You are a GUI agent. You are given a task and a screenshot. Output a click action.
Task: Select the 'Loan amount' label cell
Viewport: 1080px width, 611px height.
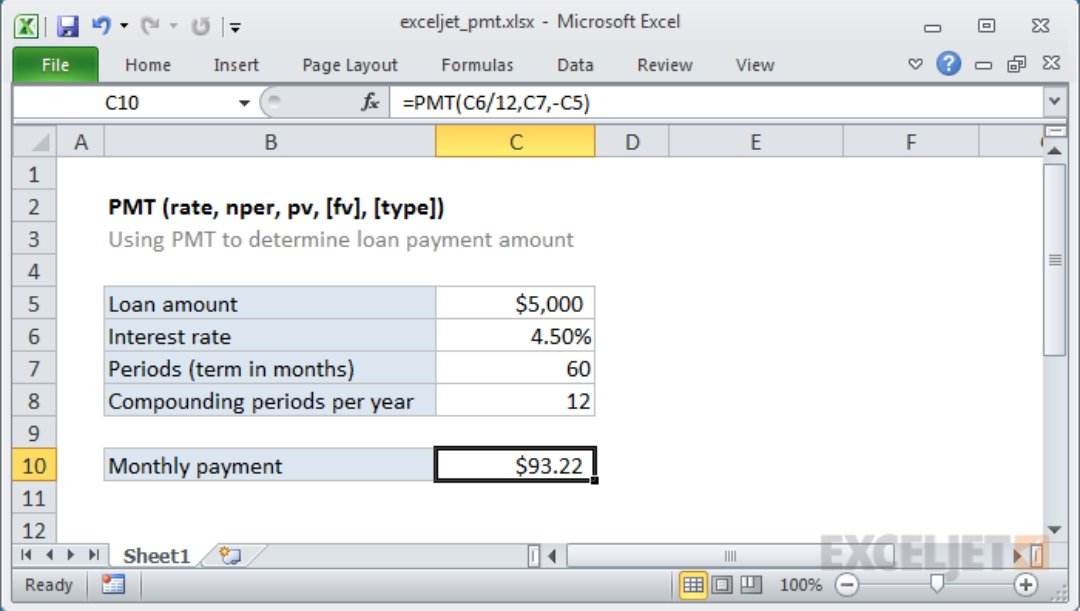(270, 304)
